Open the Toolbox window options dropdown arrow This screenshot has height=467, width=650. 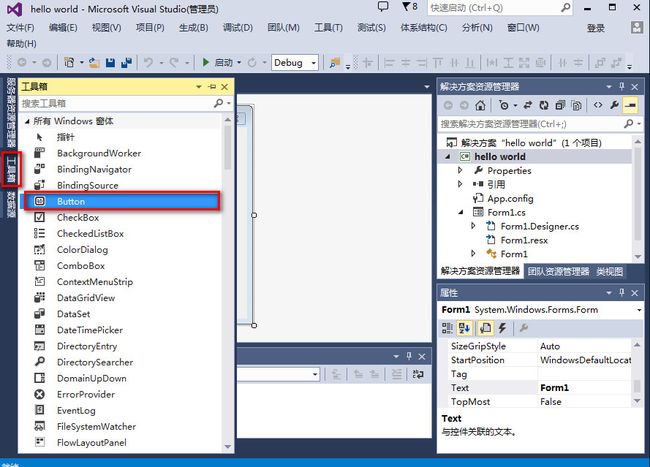[199, 87]
